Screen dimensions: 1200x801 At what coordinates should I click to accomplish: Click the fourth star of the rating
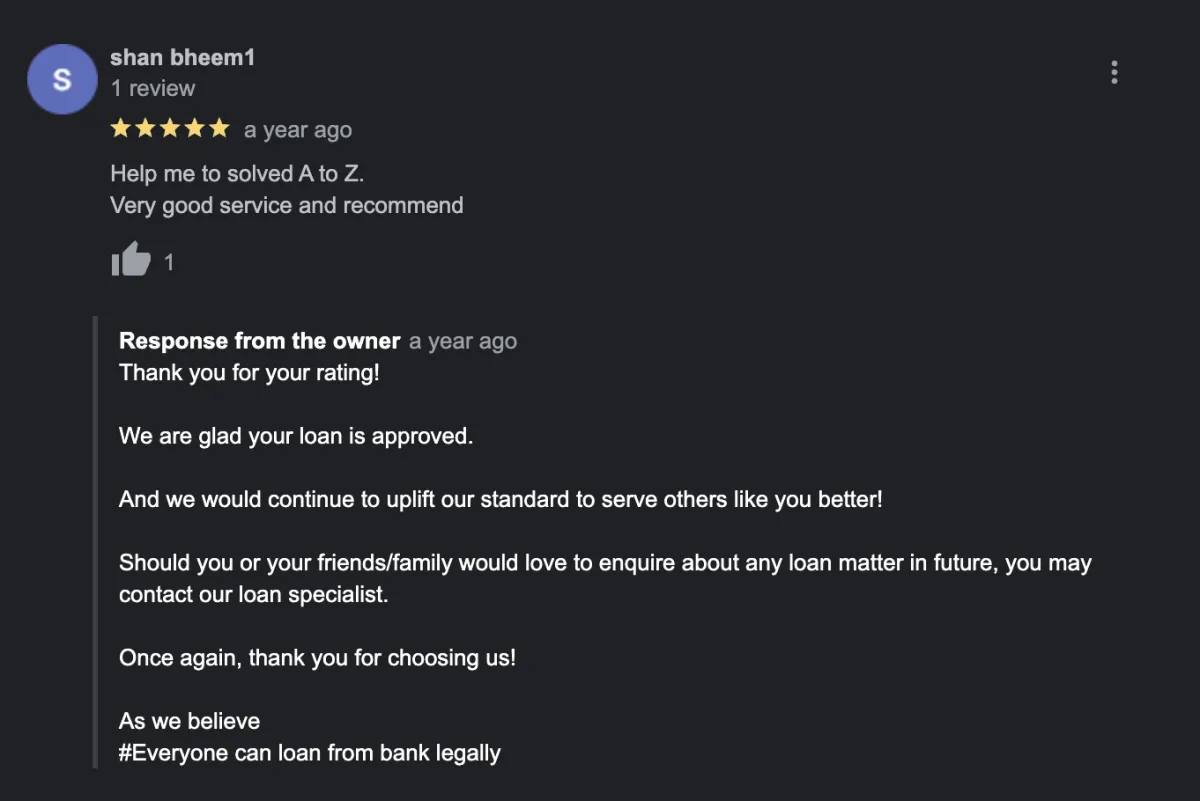(195, 129)
